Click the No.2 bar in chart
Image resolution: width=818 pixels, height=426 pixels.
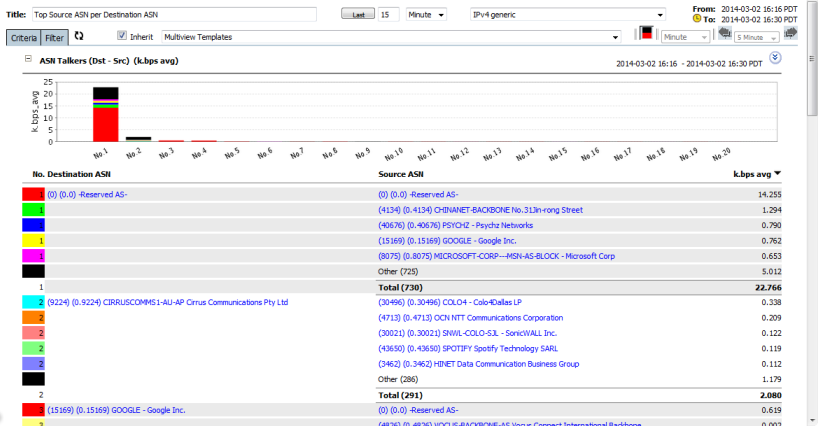pos(138,139)
